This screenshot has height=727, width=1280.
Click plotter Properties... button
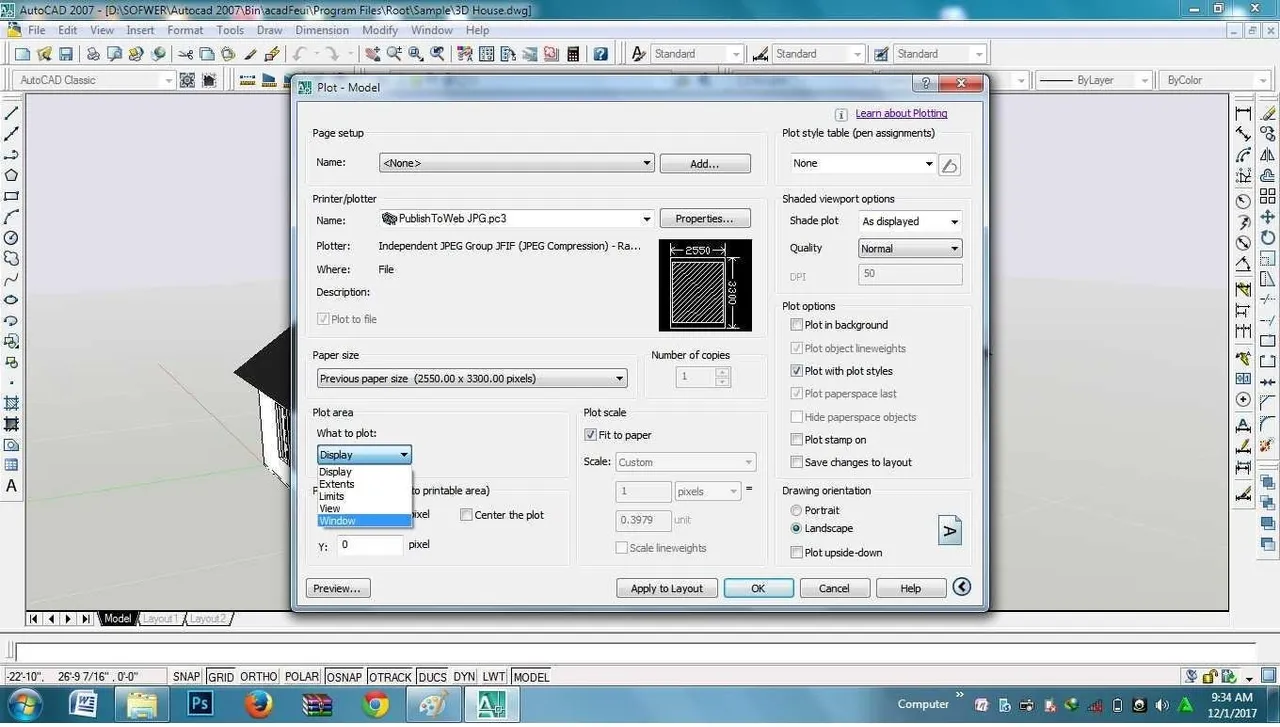tap(704, 219)
